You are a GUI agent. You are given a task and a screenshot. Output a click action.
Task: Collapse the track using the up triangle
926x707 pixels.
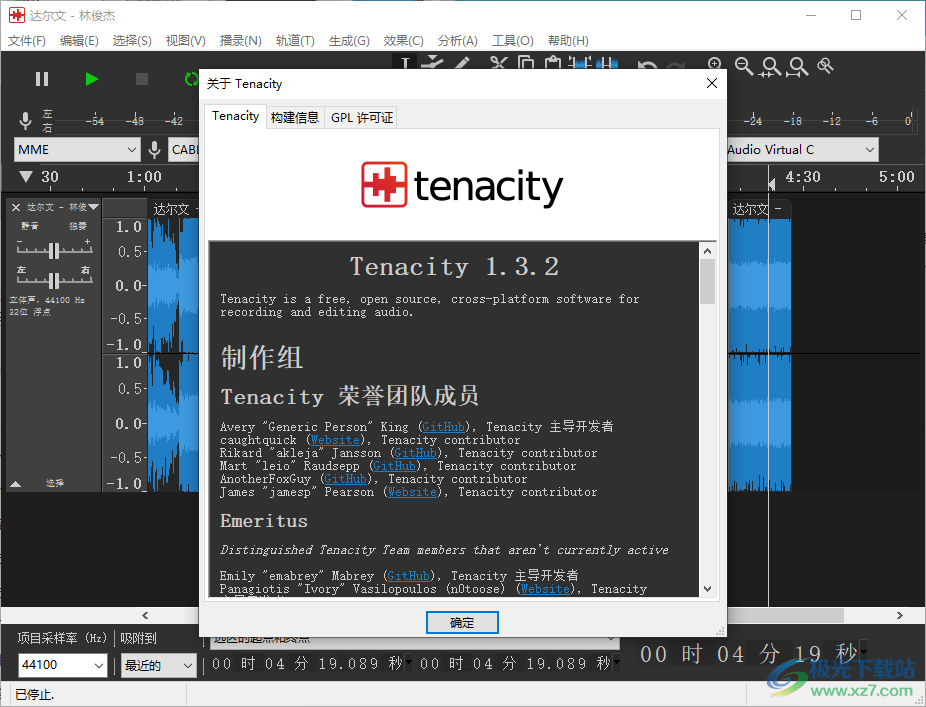16,484
